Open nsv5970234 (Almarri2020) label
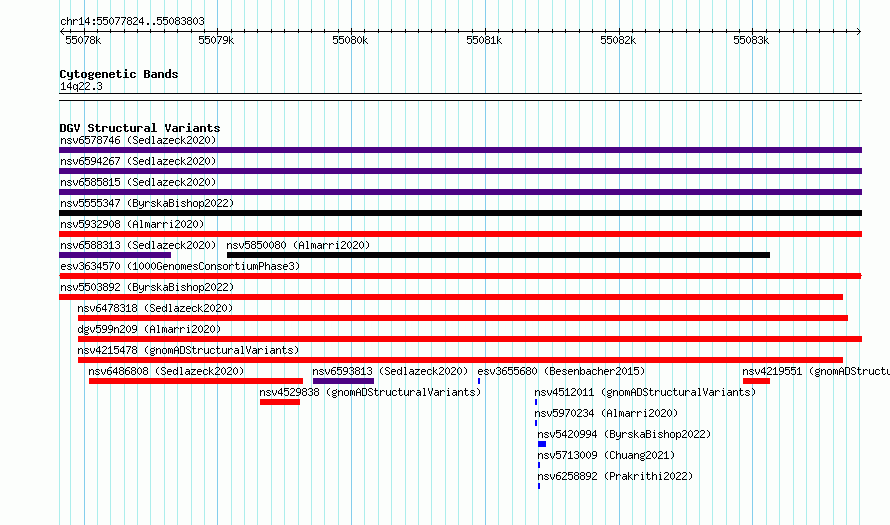This screenshot has width=890, height=525. pyautogui.click(x=606, y=413)
